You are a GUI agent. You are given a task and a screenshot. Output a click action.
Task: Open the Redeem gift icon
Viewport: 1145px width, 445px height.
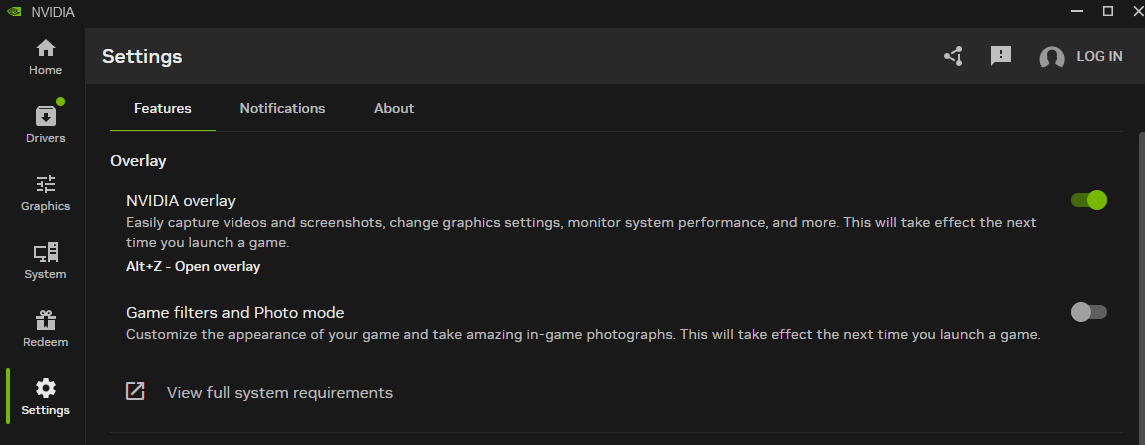coord(45,320)
